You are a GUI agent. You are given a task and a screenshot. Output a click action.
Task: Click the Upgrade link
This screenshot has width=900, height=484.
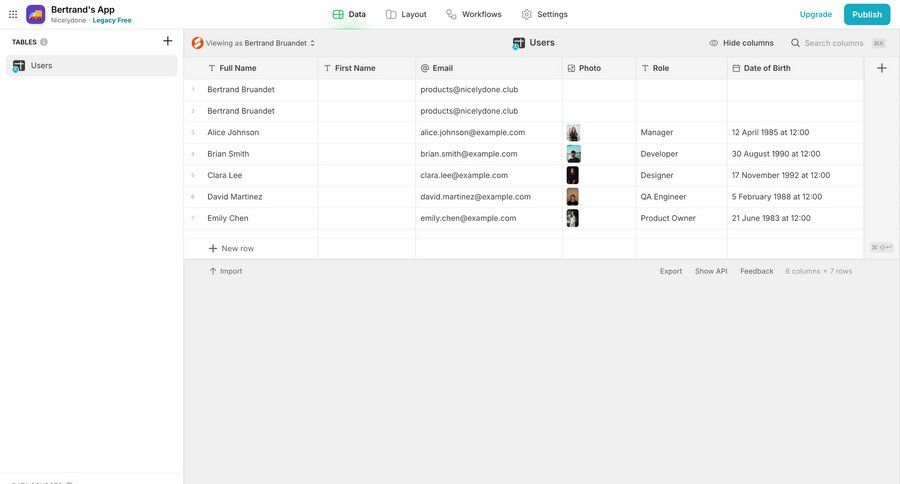(x=816, y=14)
